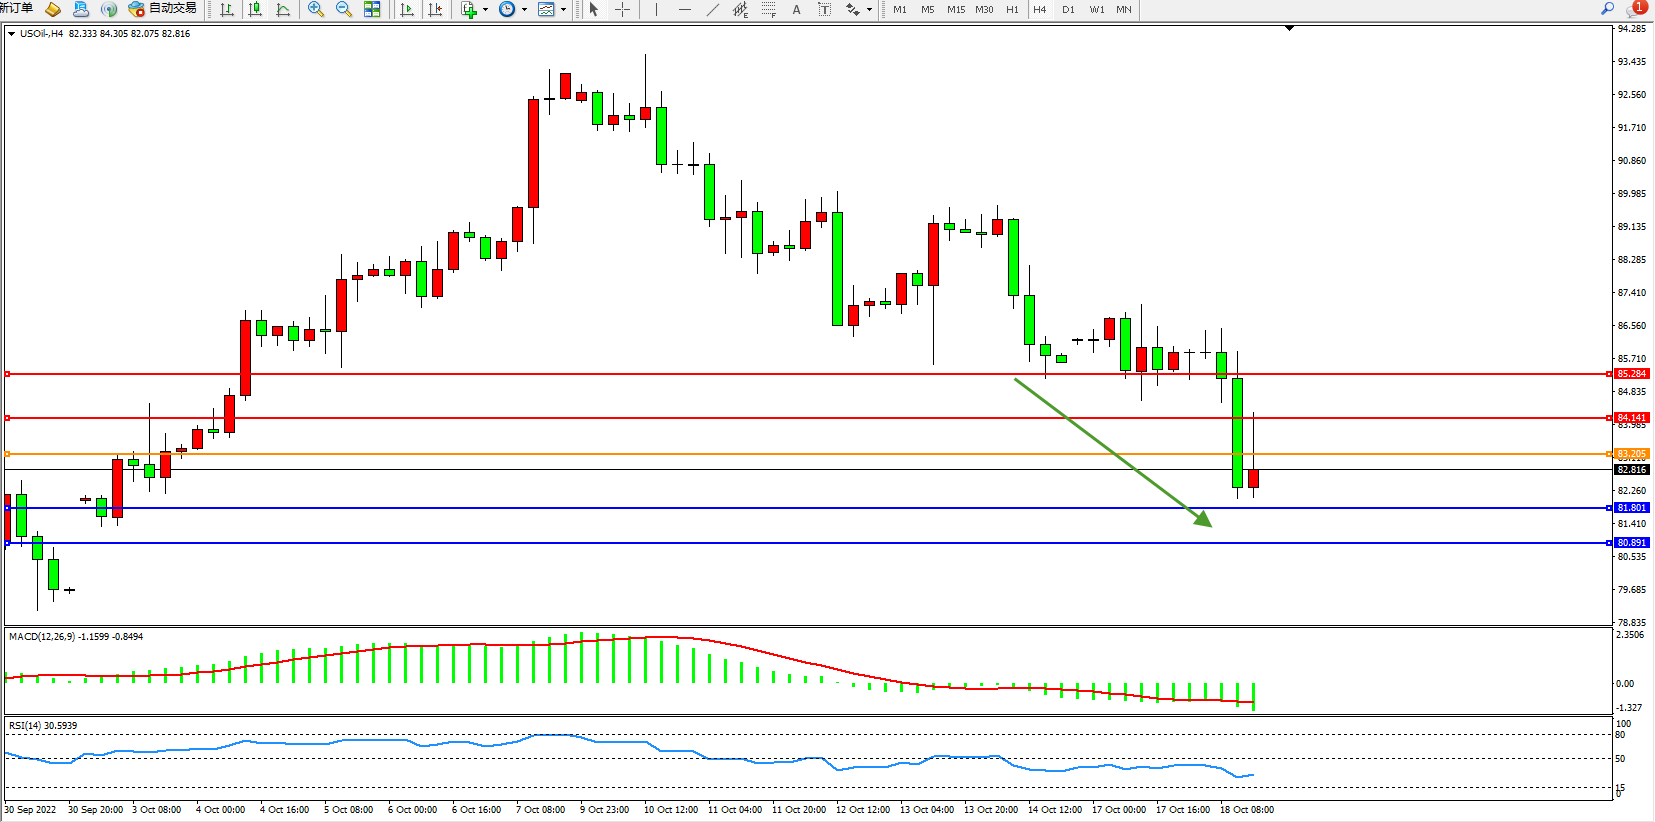Click the USOil,H4 chart title triangle
Viewport: 1655px width, 822px height.
pyautogui.click(x=11, y=34)
